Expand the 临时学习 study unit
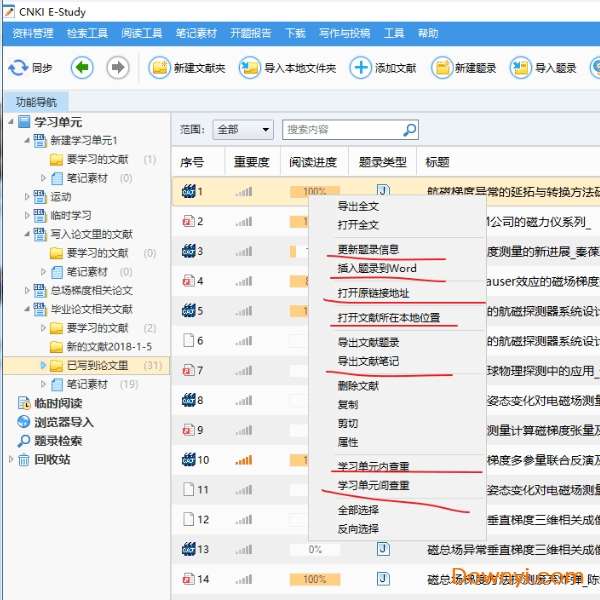600x600 pixels. click(27, 215)
